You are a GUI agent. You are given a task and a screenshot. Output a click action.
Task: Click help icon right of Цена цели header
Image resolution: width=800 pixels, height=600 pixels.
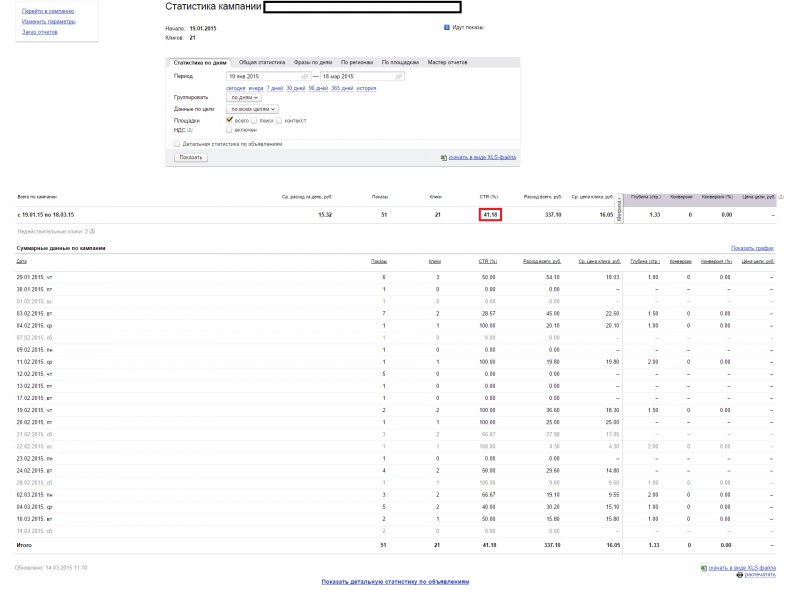(781, 197)
